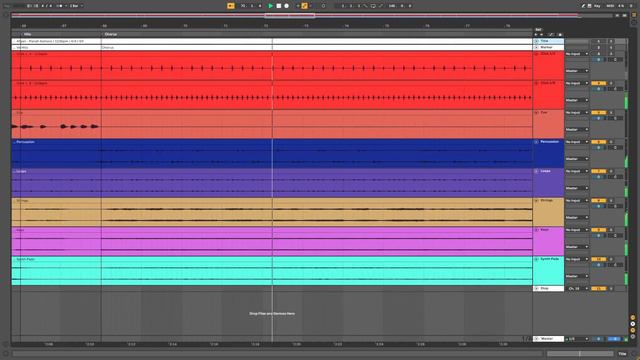Fold the Cue track

click(536, 113)
